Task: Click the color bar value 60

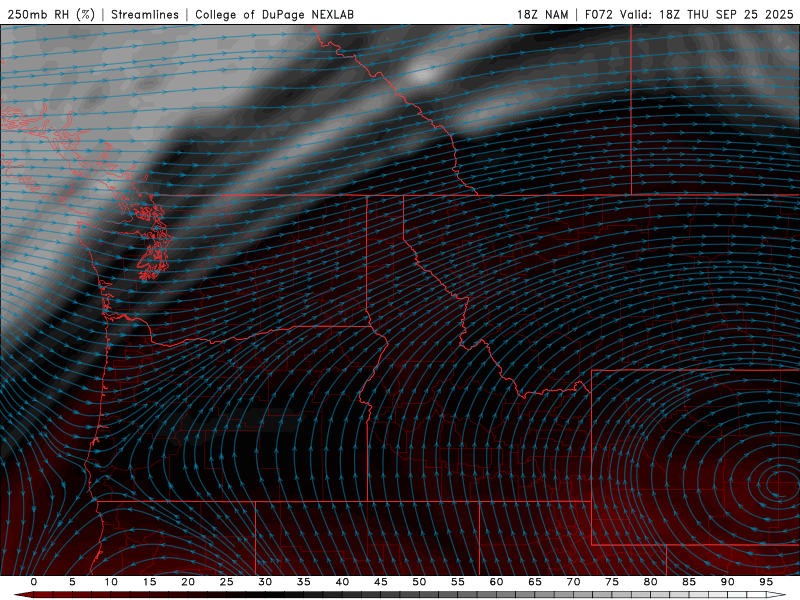Action: [x=496, y=582]
